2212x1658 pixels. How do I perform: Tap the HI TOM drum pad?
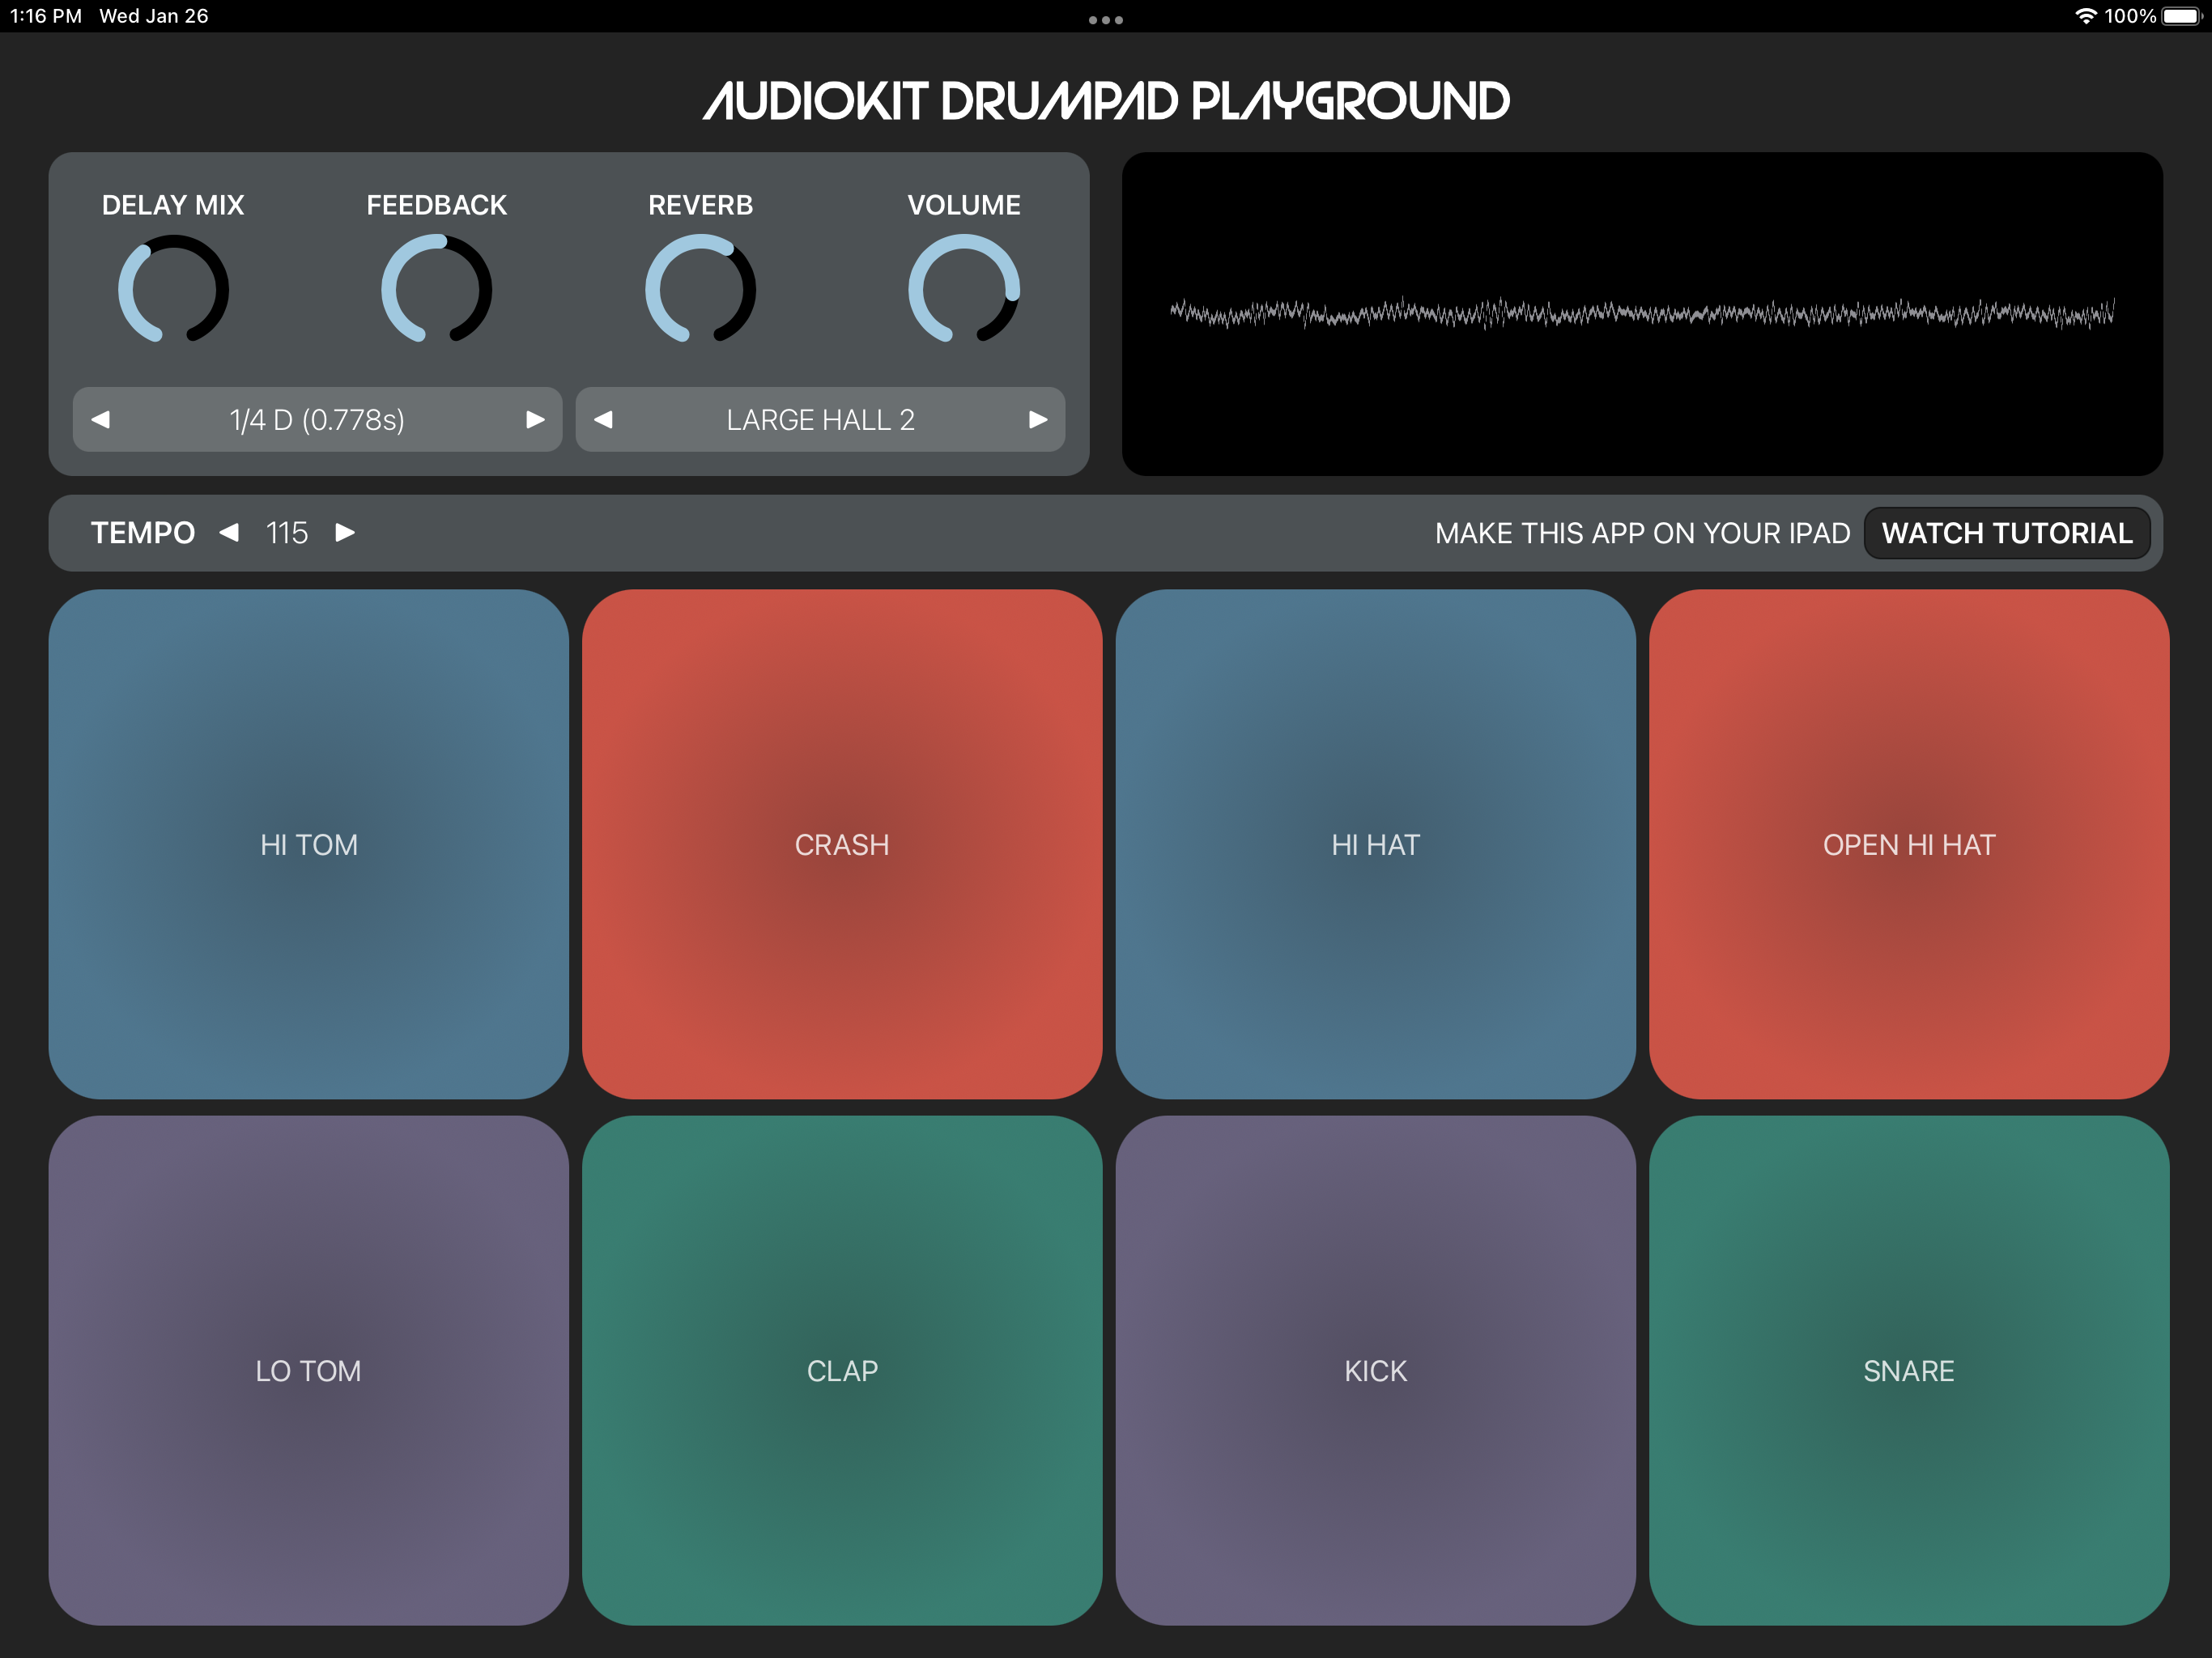pos(308,844)
